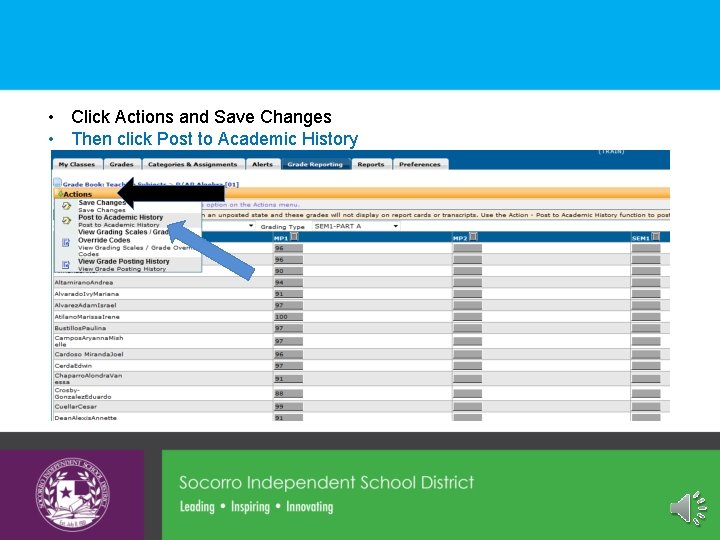Open View Grading Scales / Override Codes entry
The height and width of the screenshot is (540, 720).
coord(127,243)
